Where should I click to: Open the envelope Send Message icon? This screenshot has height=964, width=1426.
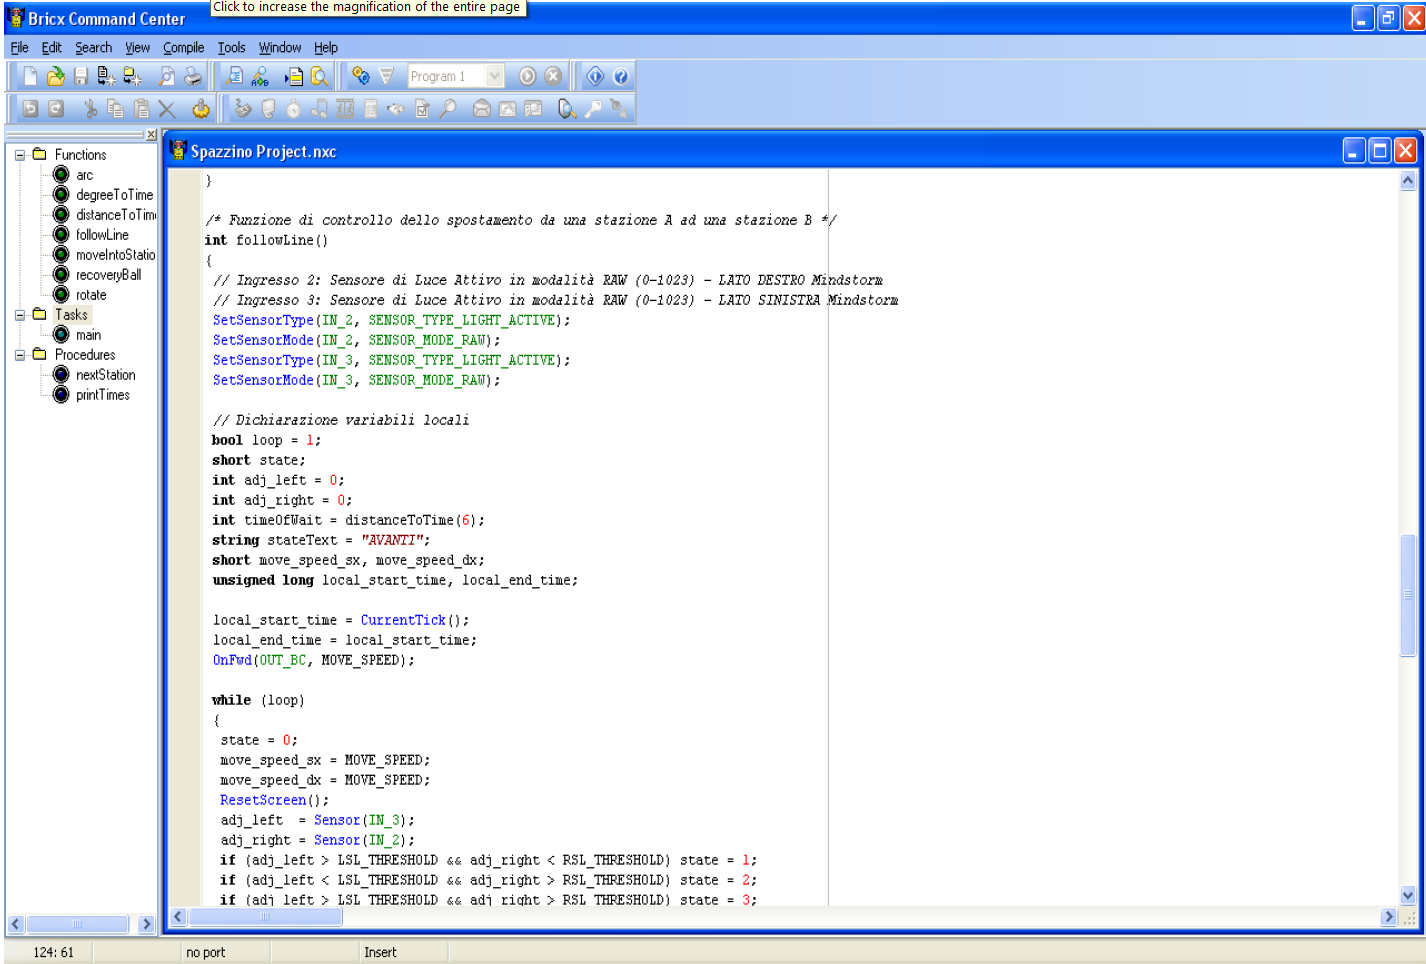point(482,109)
